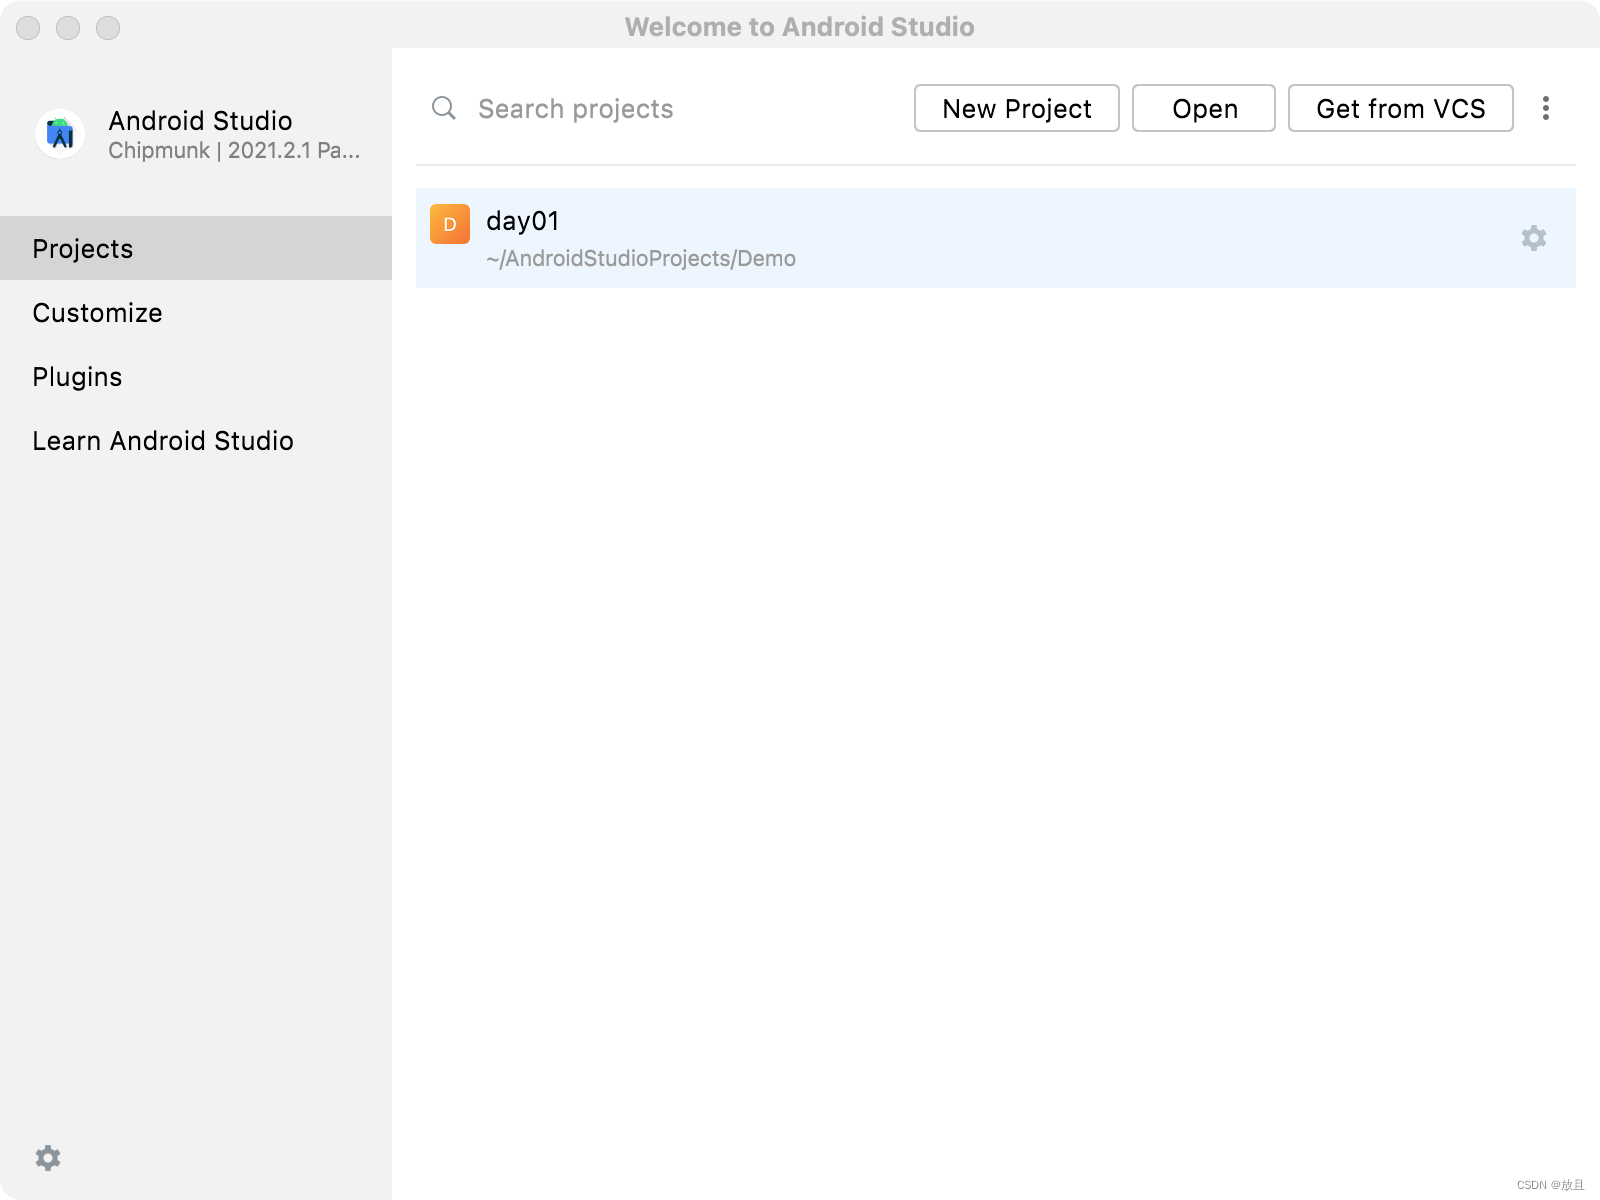1600x1200 pixels.
Task: Select the Projects tab in sidebar
Action: pyautogui.click(x=196, y=248)
